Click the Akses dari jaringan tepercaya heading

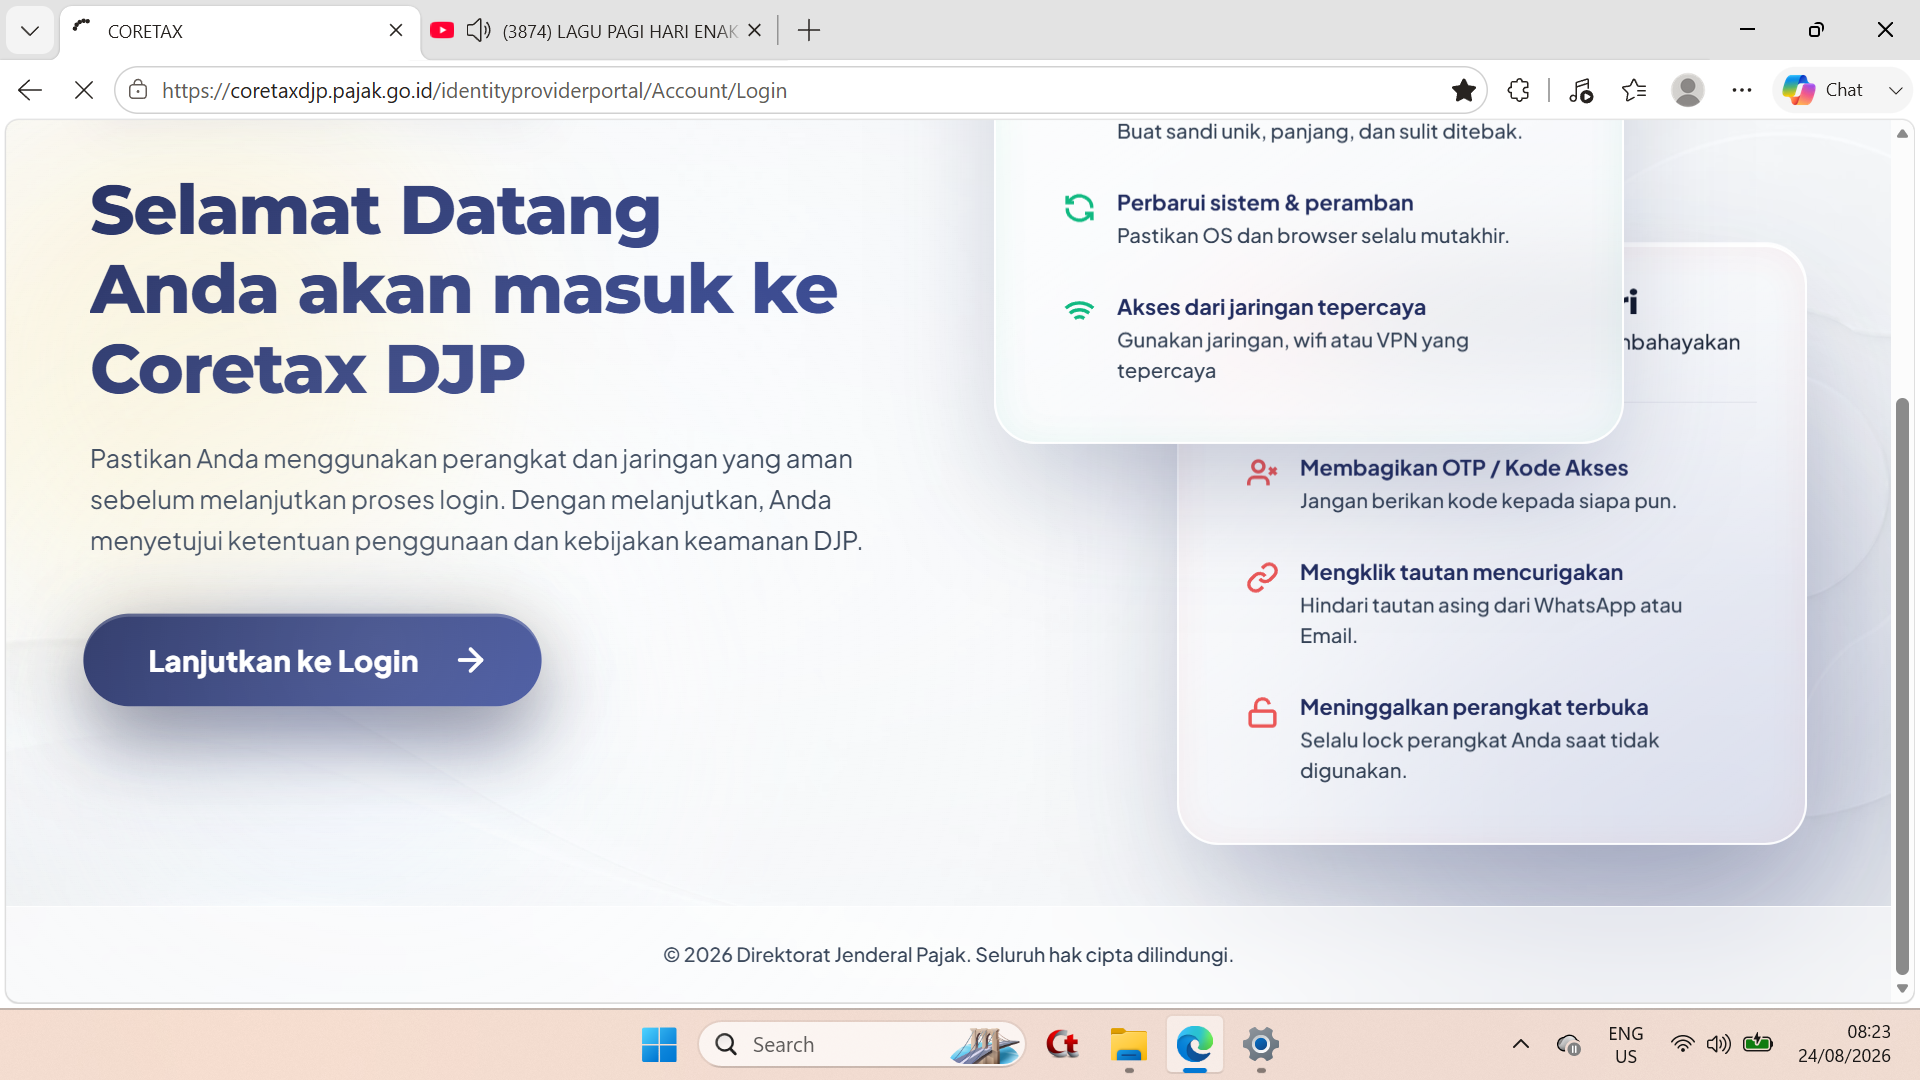1271,307
